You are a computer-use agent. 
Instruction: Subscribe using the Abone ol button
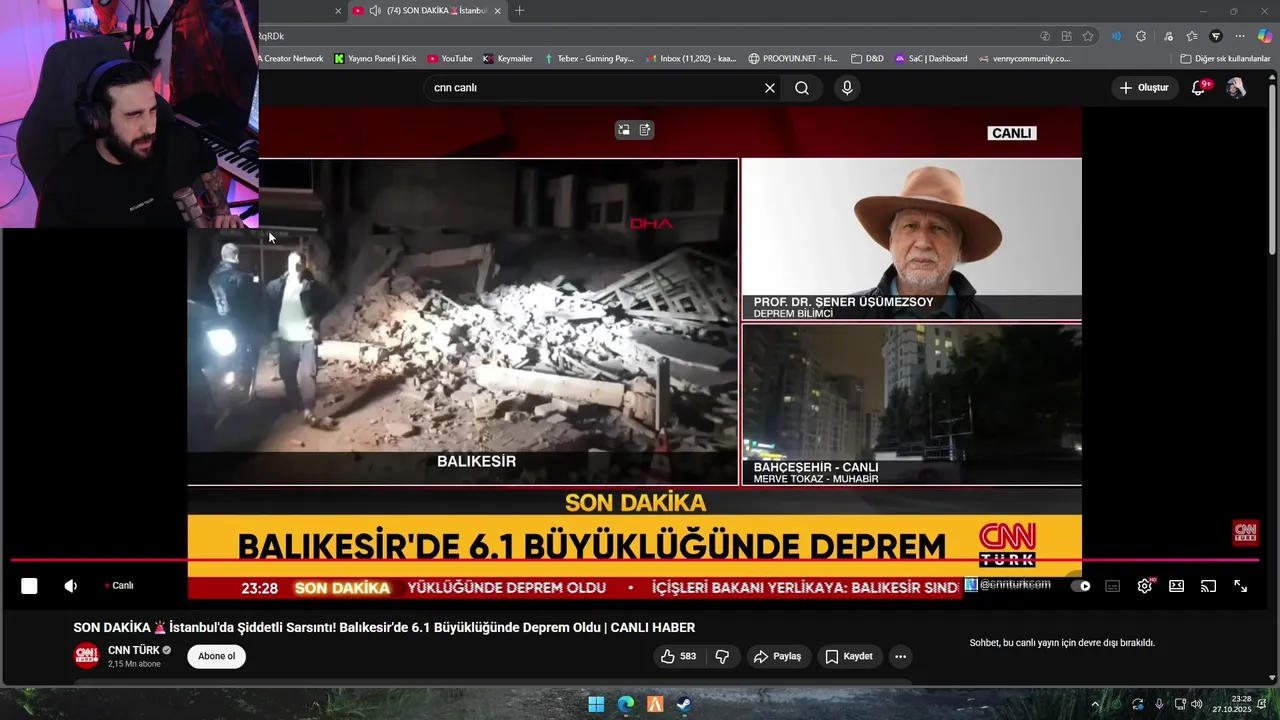pos(216,656)
